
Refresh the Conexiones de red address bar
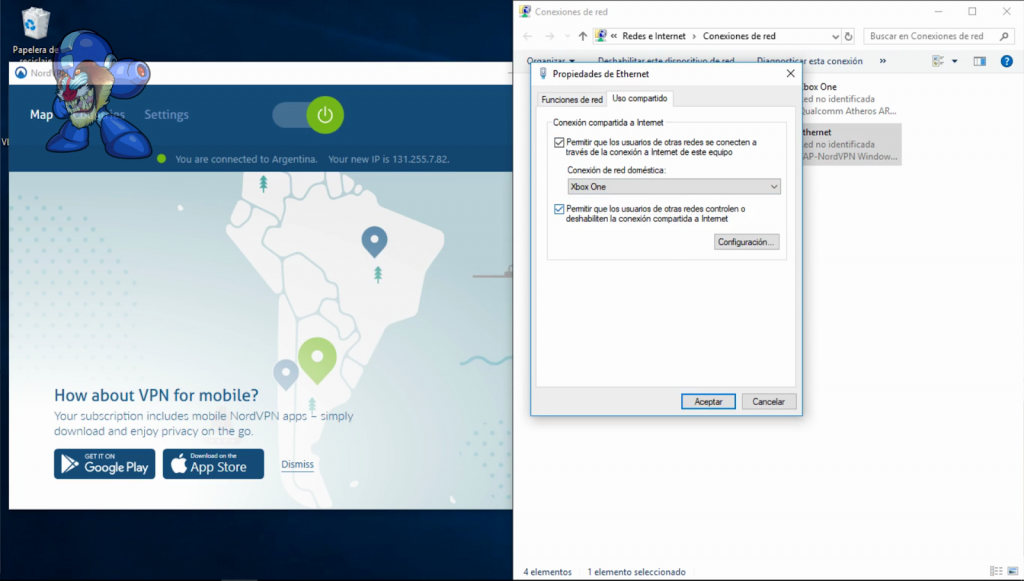click(x=849, y=36)
